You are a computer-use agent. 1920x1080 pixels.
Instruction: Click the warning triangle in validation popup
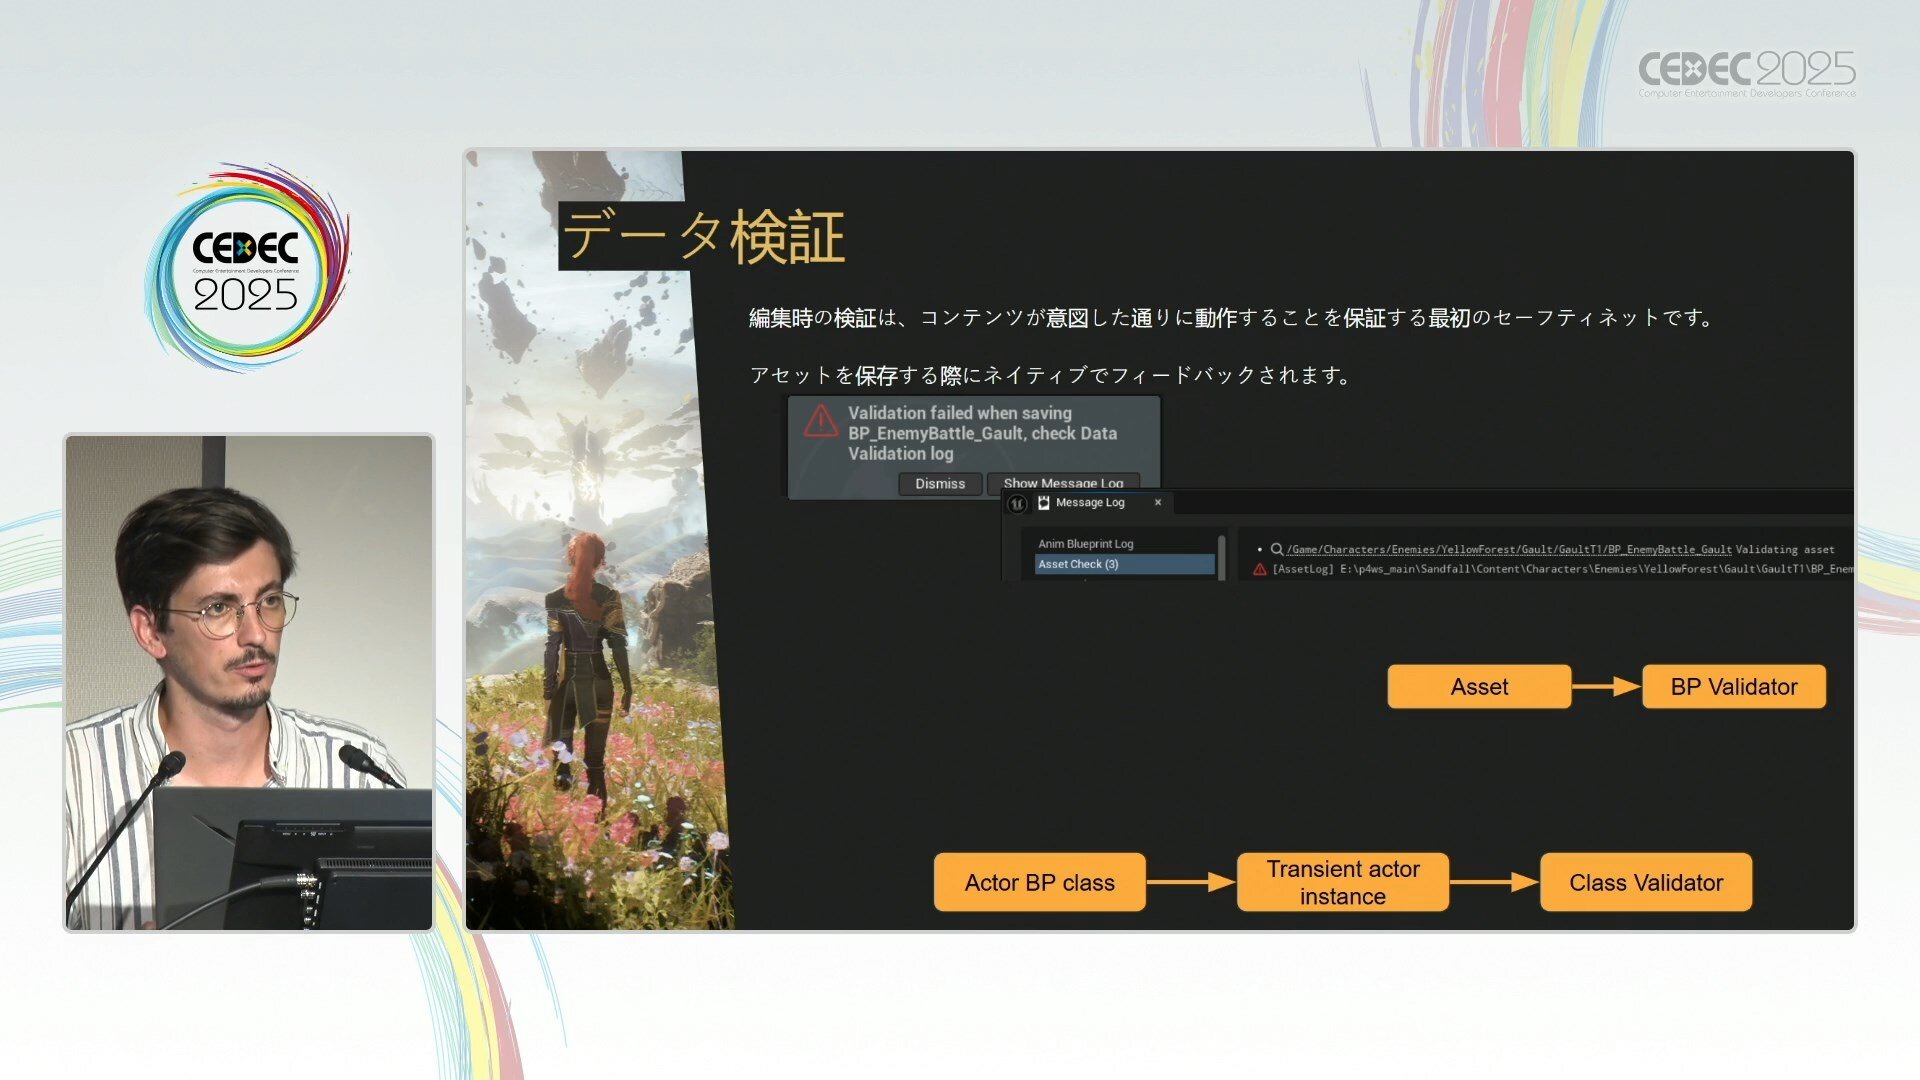[821, 421]
